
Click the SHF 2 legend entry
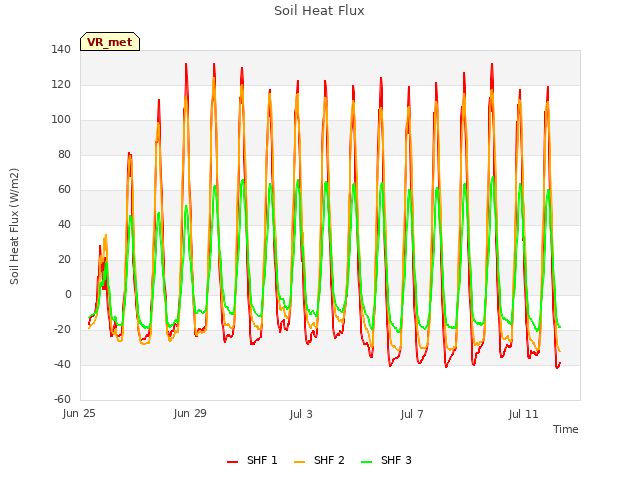319,460
